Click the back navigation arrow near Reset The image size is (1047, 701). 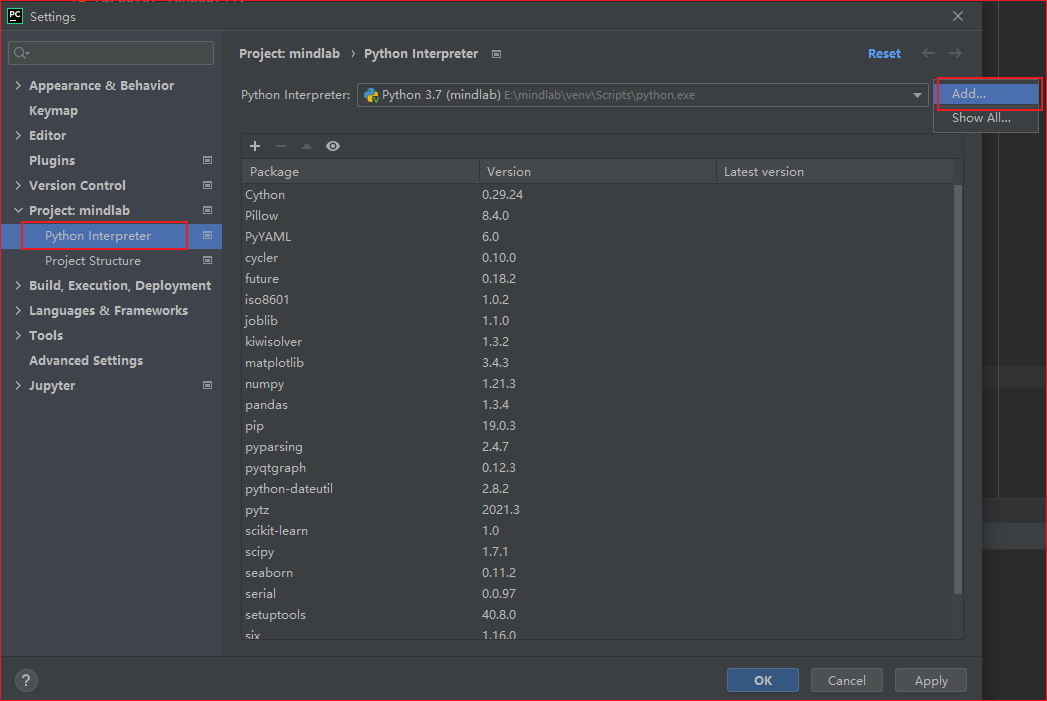[927, 53]
